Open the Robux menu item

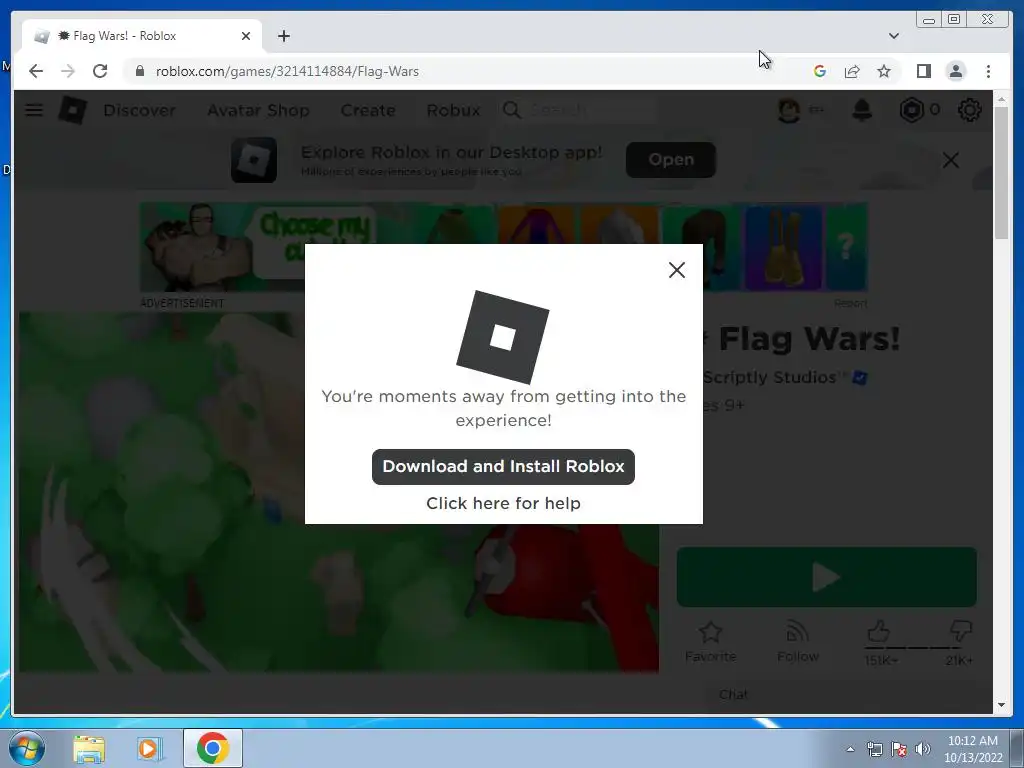[x=453, y=110]
